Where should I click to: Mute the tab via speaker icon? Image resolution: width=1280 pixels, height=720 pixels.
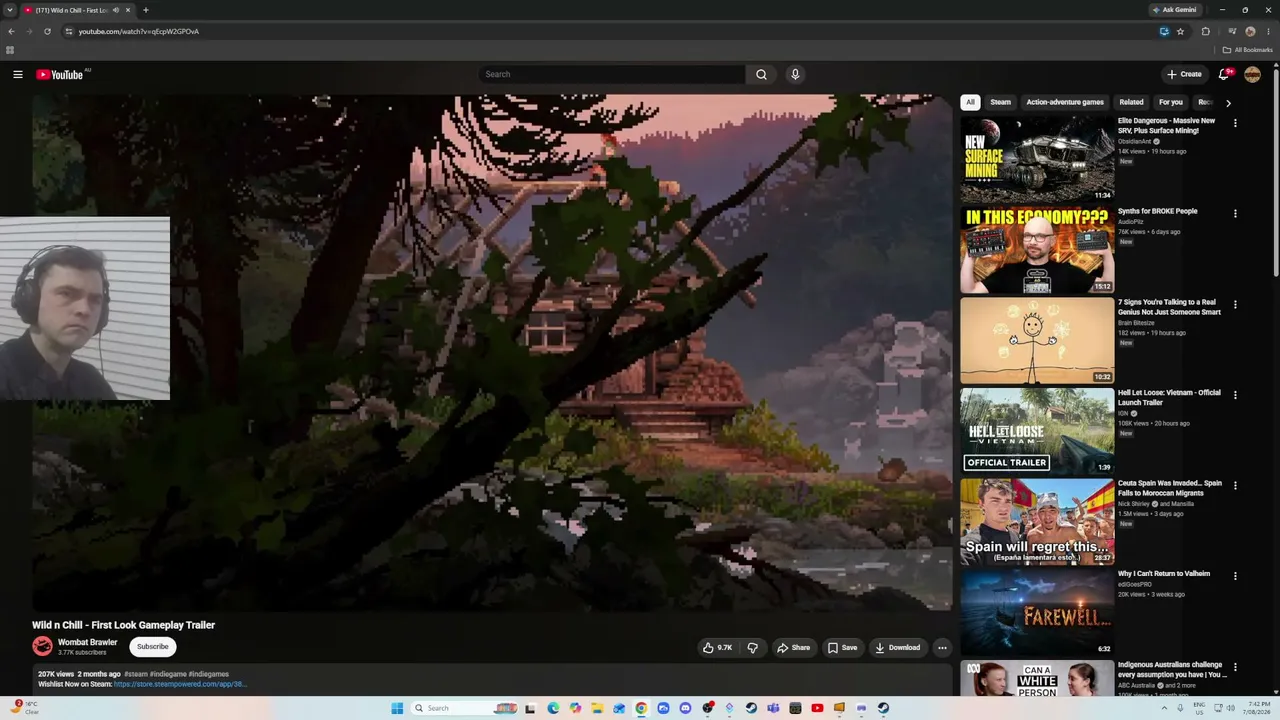[116, 10]
